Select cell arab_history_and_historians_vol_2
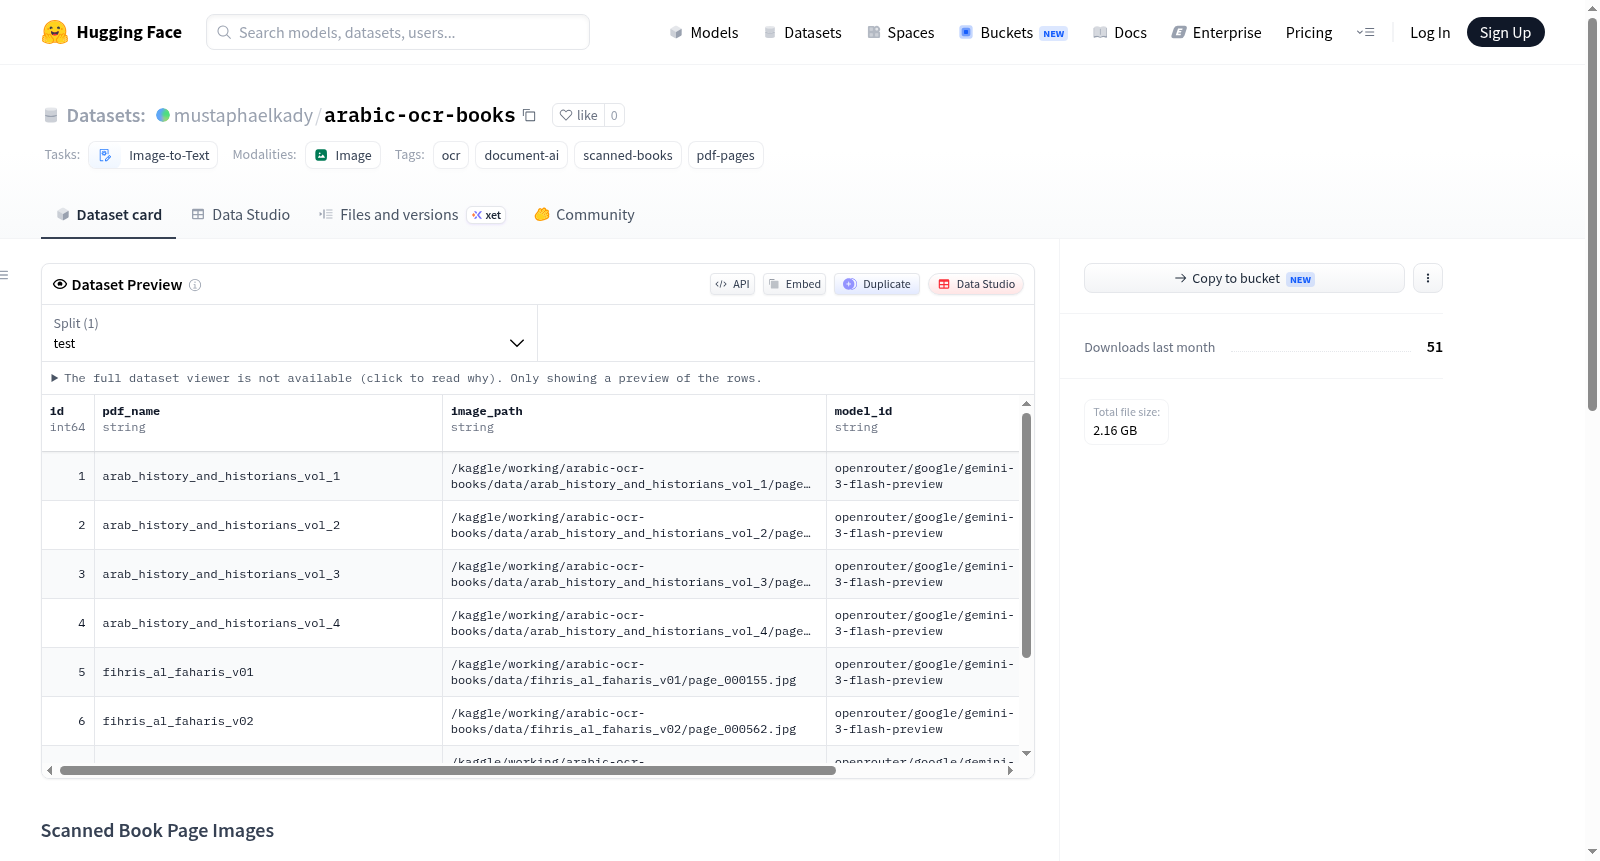 [268, 525]
